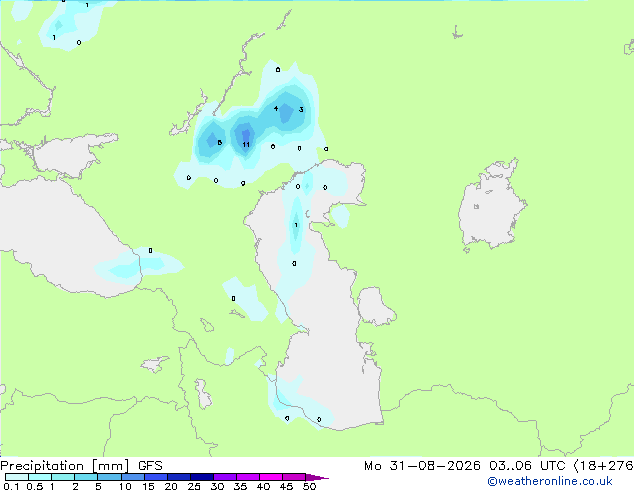
Task: Click the '10' legend label
Action: [125, 486]
